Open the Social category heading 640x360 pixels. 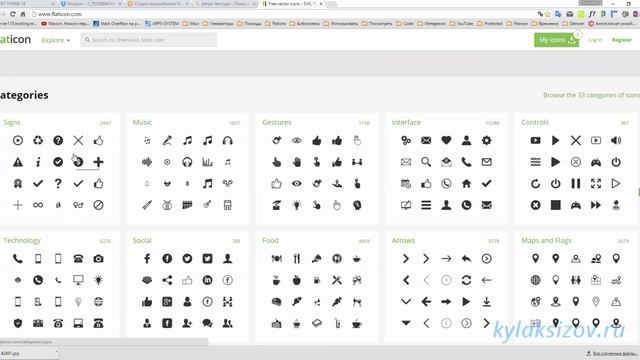point(142,241)
